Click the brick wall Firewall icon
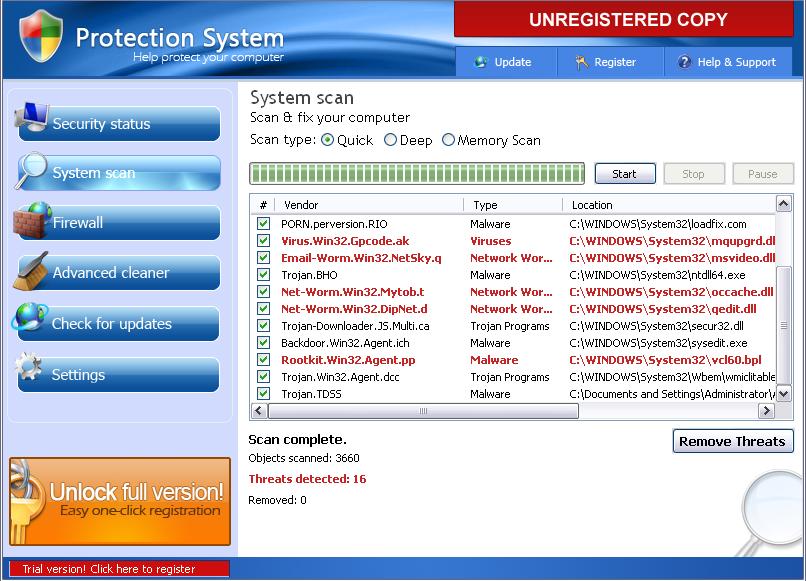806x581 pixels. [32, 221]
